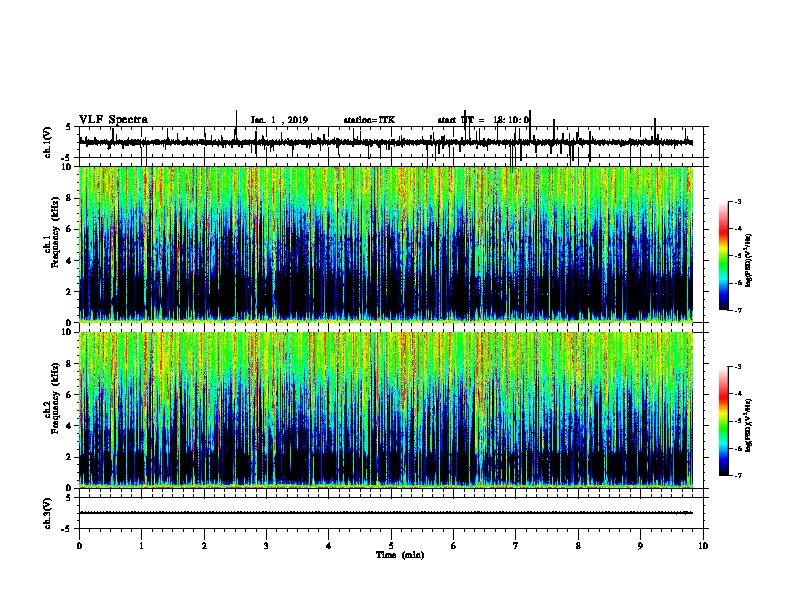Click the '-3' tick on ch.1 color bar
Screen dimensions: 792x612
[x=738, y=202]
